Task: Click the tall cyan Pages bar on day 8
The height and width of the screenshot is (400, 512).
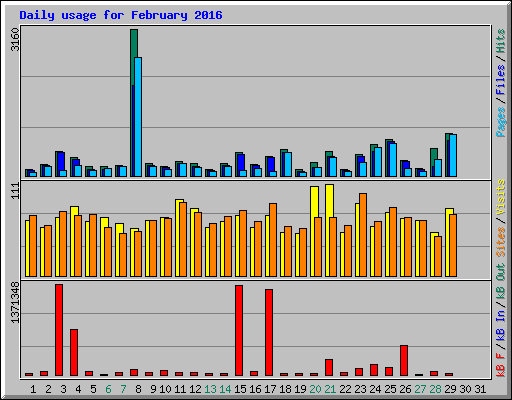Action: (138, 117)
